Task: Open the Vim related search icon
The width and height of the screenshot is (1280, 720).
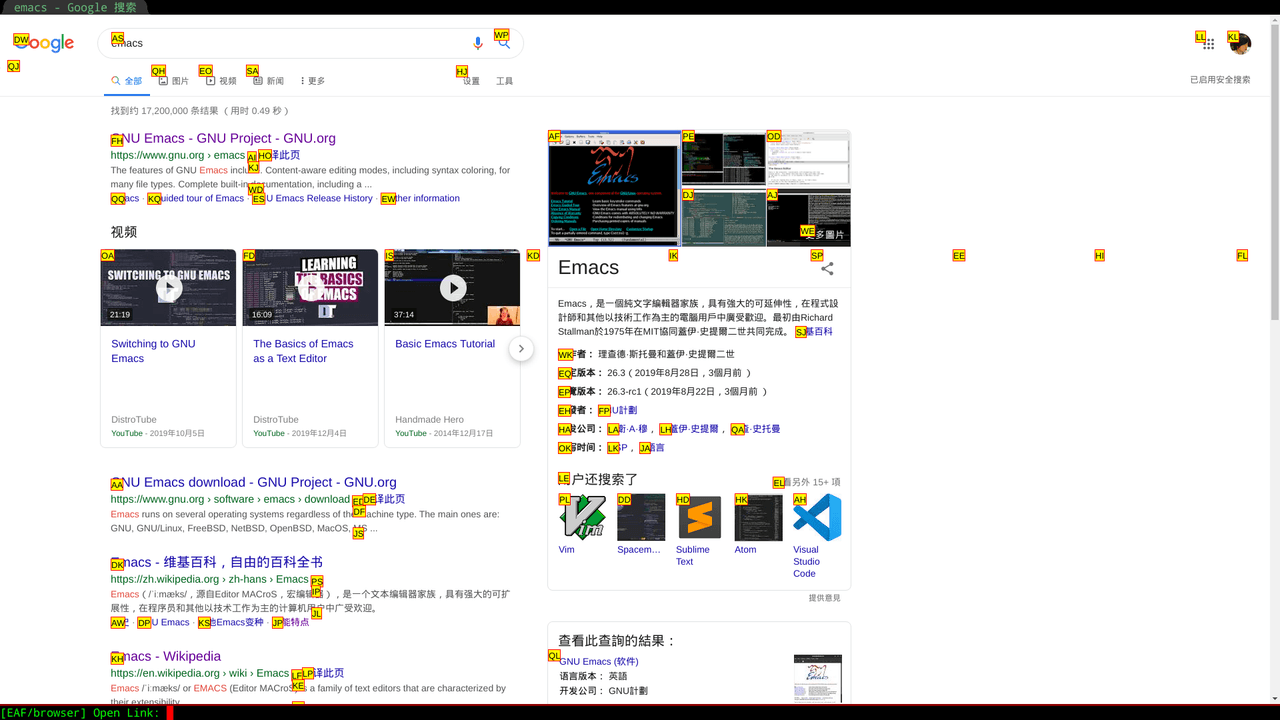Action: coord(582,517)
